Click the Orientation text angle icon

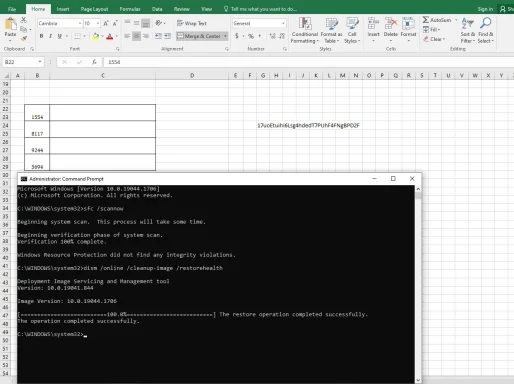(x=159, y=23)
